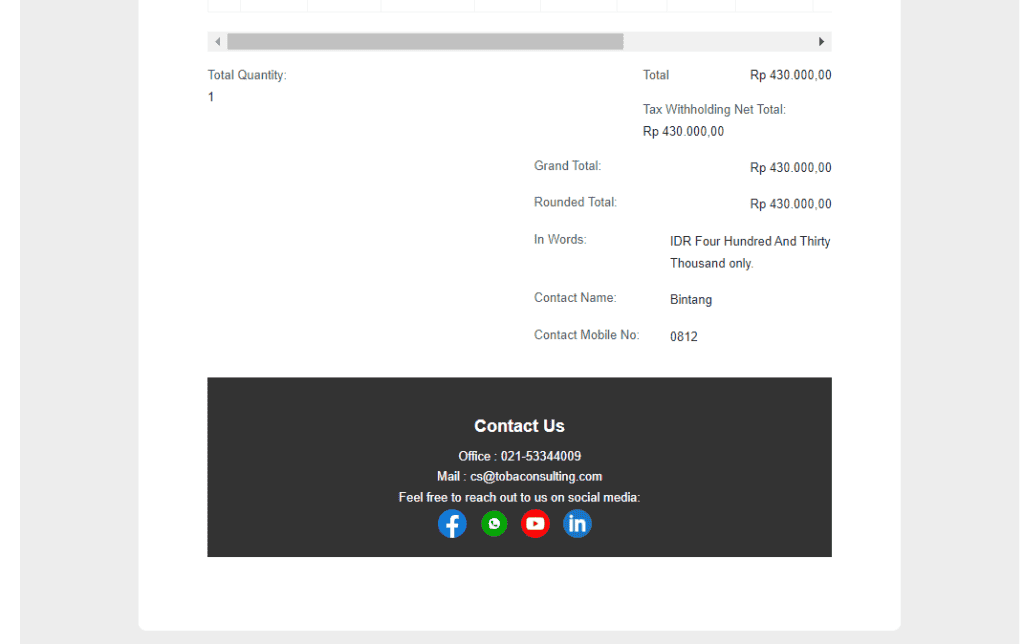Click the total quantity value 1

(211, 97)
